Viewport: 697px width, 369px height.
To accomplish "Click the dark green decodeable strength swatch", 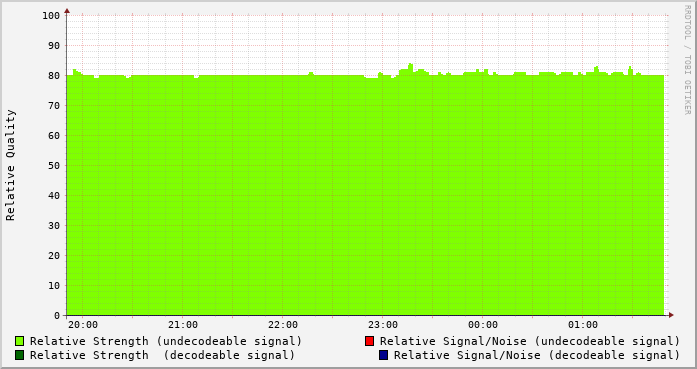I will pos(20,355).
